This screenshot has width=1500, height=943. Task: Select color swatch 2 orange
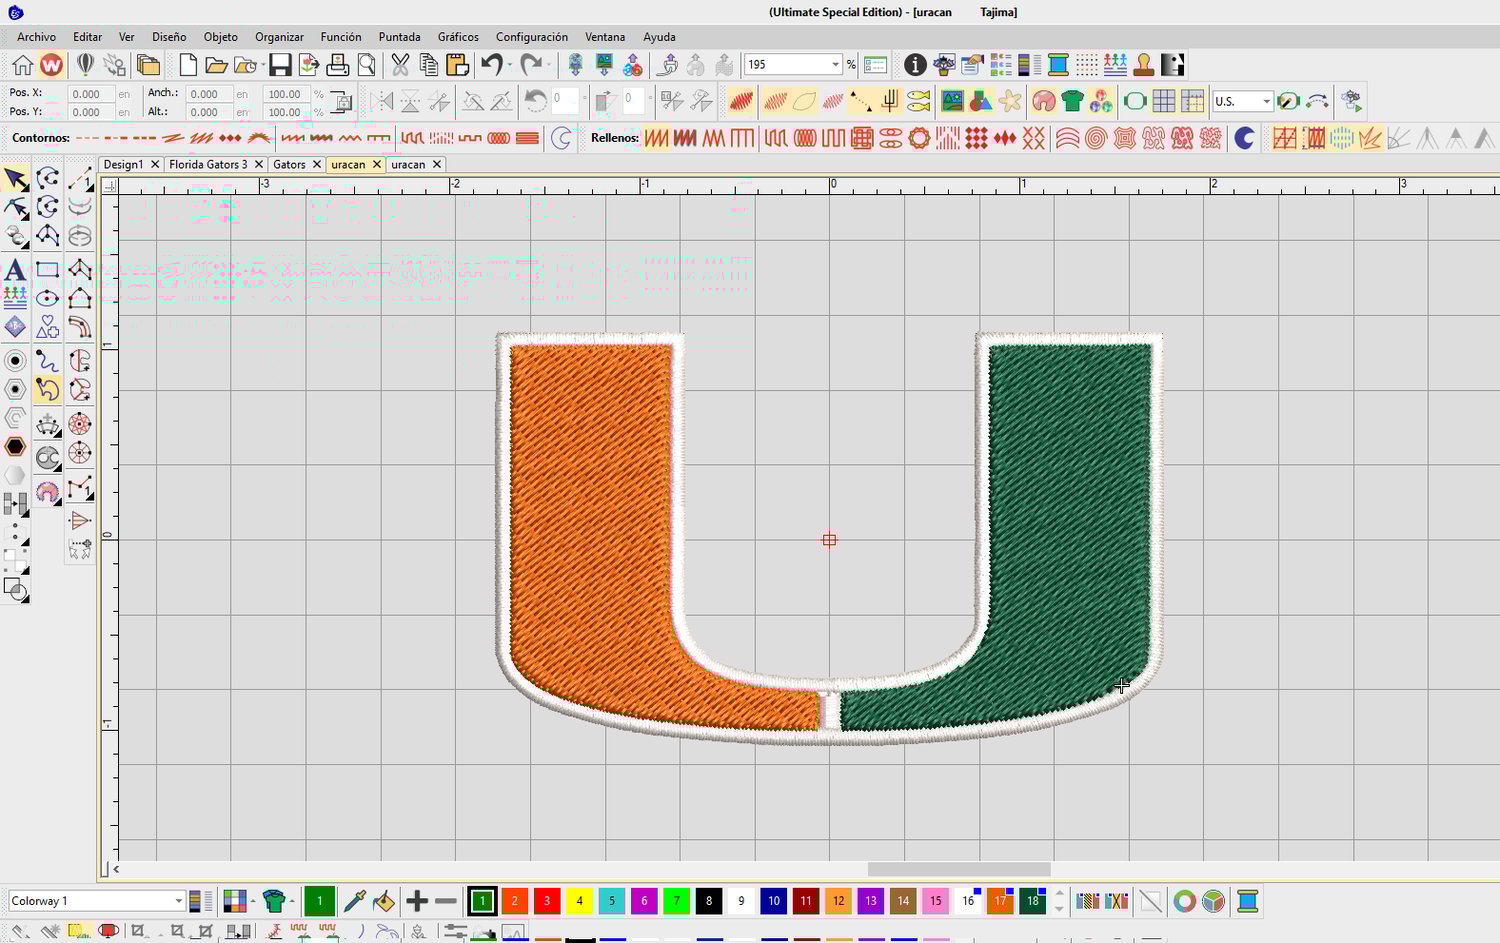[x=514, y=901]
